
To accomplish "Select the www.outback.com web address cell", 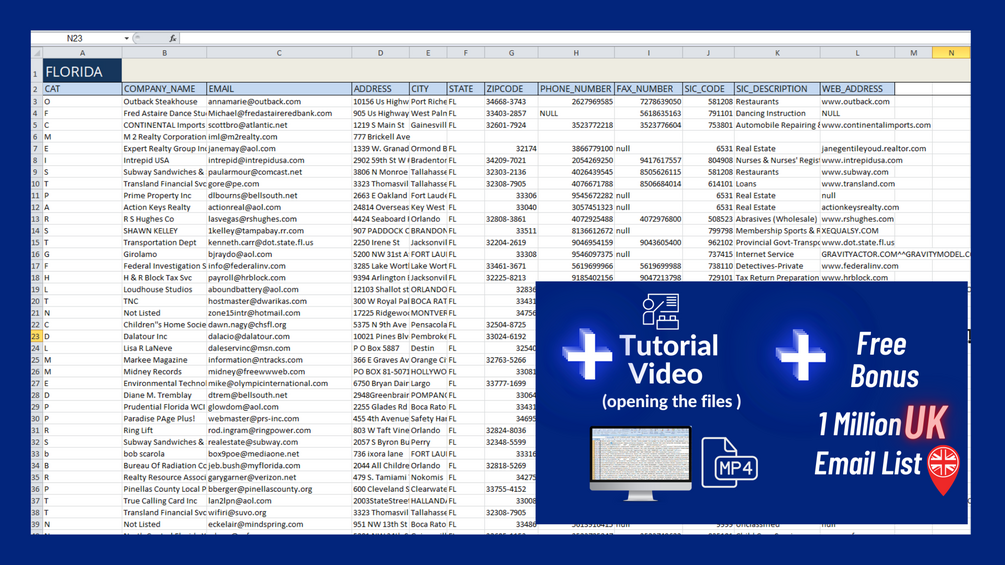I will tap(857, 101).
